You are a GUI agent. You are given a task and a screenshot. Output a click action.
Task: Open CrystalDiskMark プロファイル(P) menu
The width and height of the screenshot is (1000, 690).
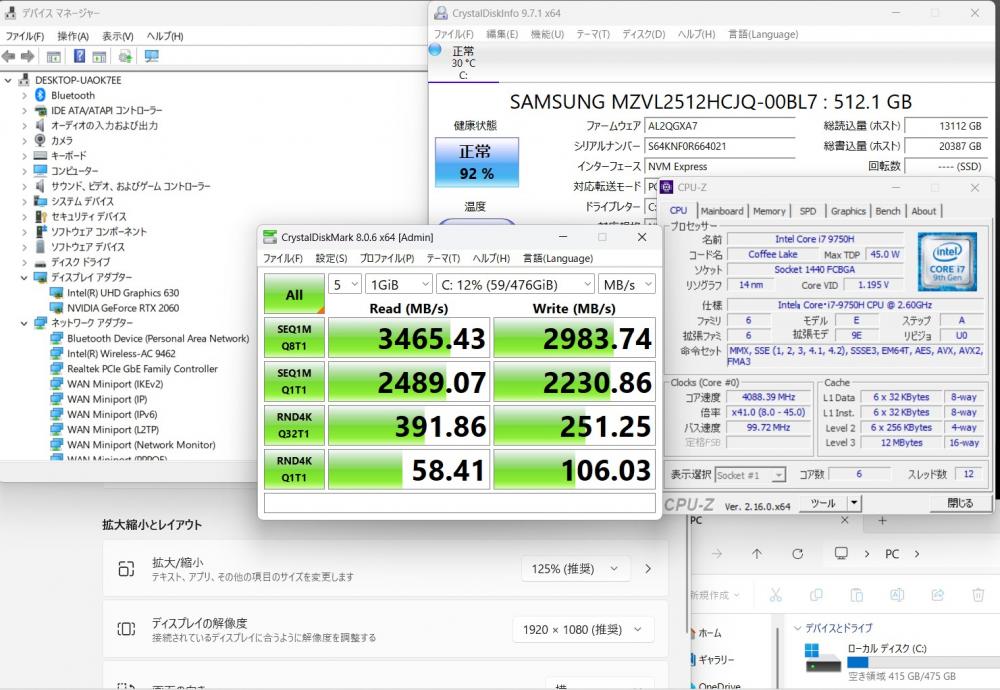click(386, 258)
